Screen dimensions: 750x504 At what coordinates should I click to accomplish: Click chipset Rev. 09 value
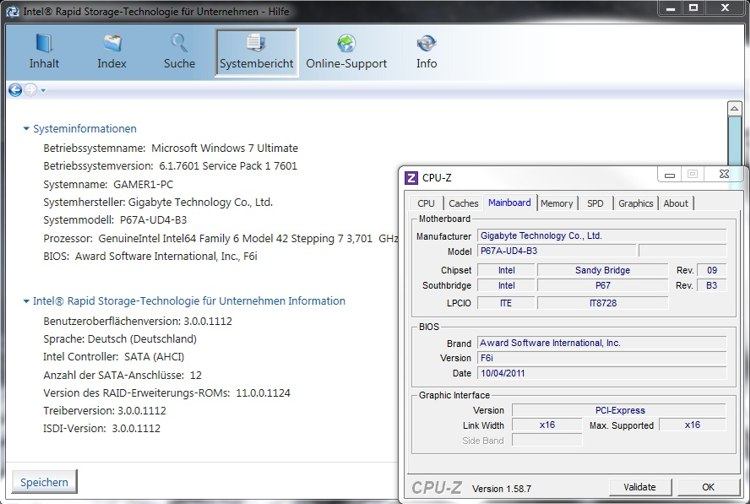712,270
